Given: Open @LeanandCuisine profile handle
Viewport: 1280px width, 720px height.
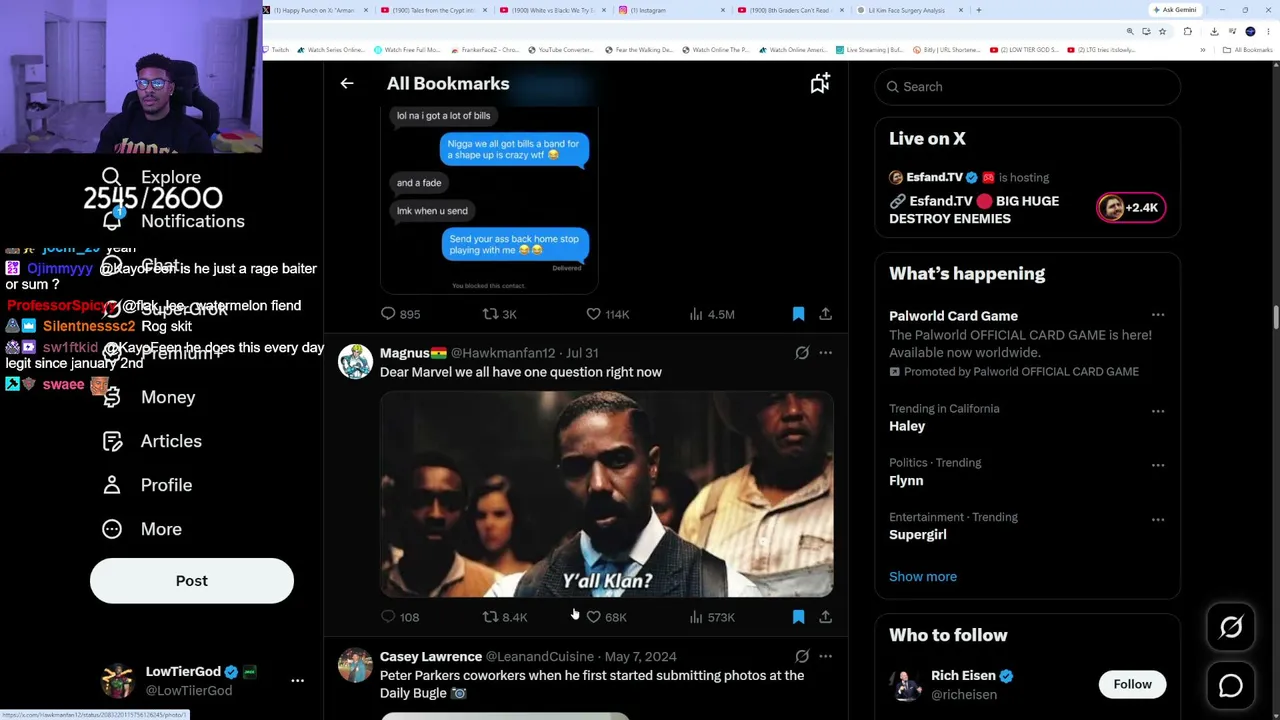Looking at the screenshot, I should pyautogui.click(x=539, y=657).
